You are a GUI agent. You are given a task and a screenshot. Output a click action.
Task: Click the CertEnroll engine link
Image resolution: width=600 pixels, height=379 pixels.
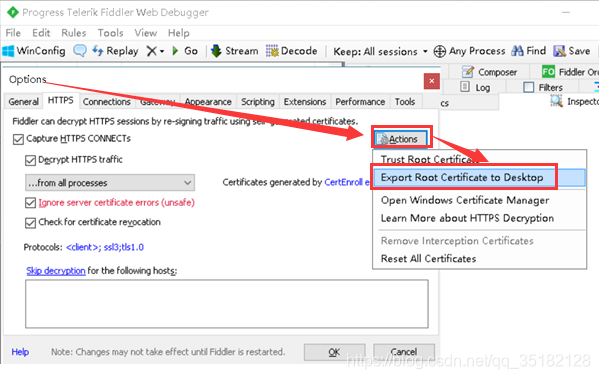click(346, 182)
